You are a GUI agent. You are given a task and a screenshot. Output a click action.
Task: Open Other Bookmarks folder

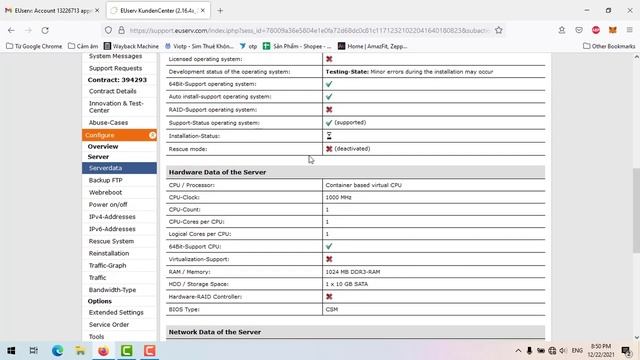(x=609, y=46)
